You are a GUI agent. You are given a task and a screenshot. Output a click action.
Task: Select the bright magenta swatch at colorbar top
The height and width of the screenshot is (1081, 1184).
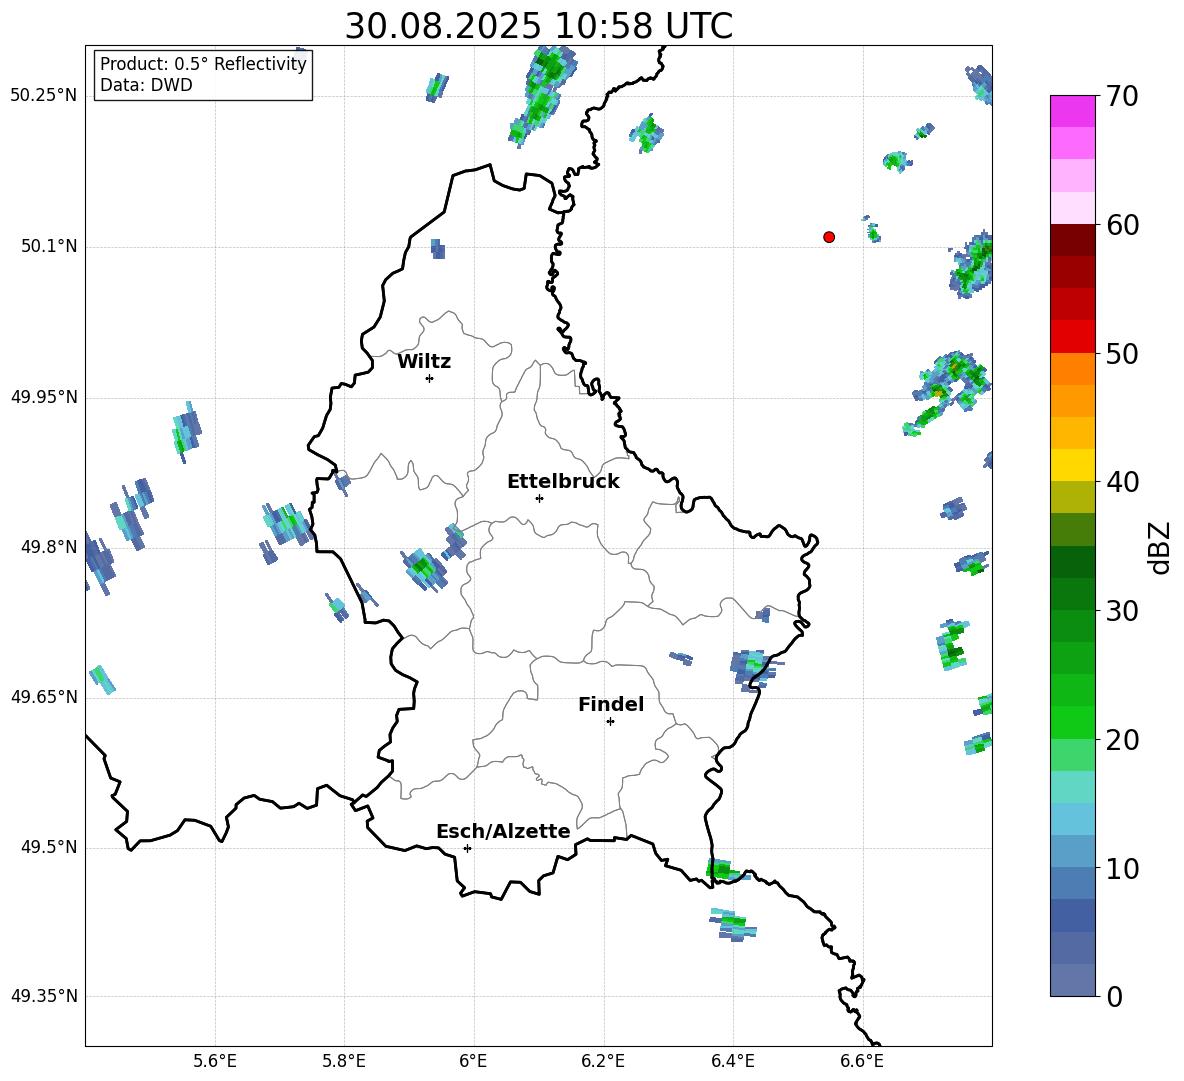pyautogui.click(x=1073, y=111)
